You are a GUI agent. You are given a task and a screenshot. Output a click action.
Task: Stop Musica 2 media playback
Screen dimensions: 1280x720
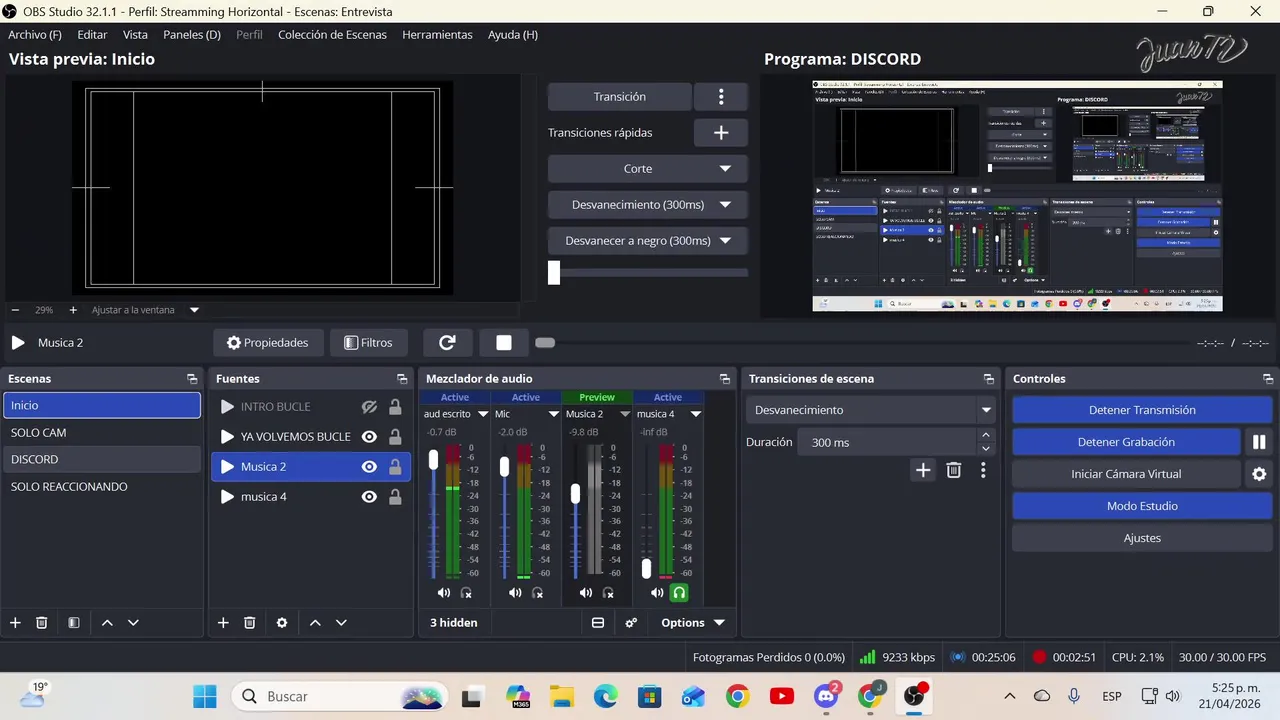[504, 343]
